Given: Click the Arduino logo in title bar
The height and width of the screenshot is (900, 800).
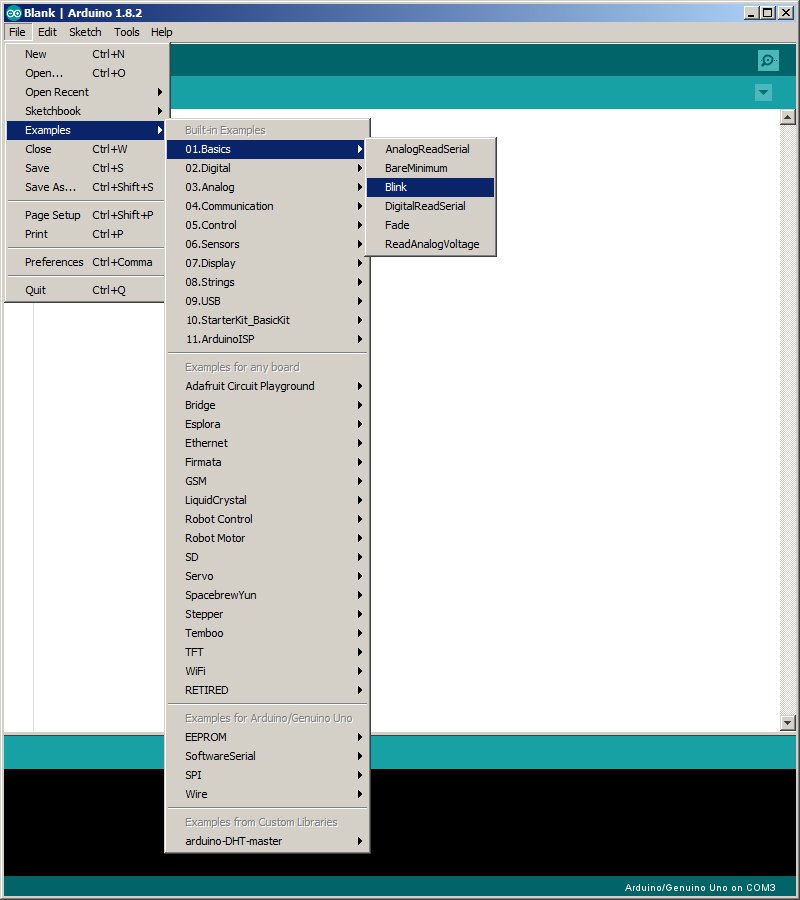Looking at the screenshot, I should (13, 13).
